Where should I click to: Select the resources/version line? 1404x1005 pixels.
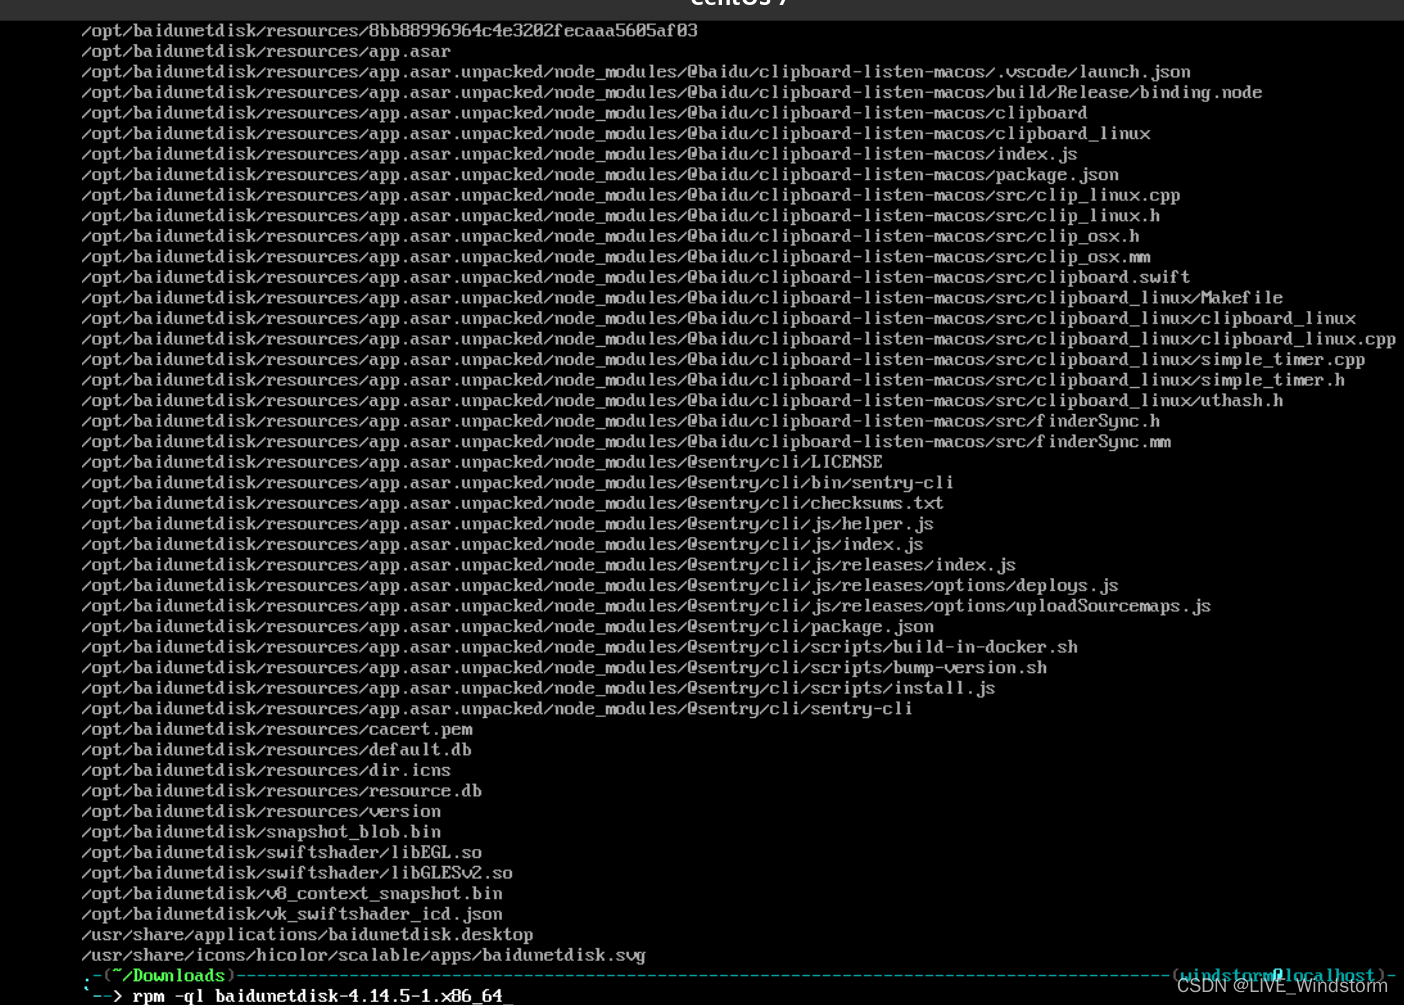click(261, 811)
